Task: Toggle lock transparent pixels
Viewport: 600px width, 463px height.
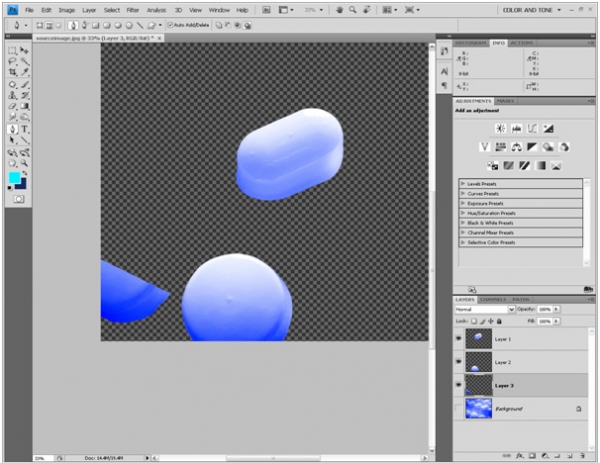Action: pyautogui.click(x=474, y=321)
